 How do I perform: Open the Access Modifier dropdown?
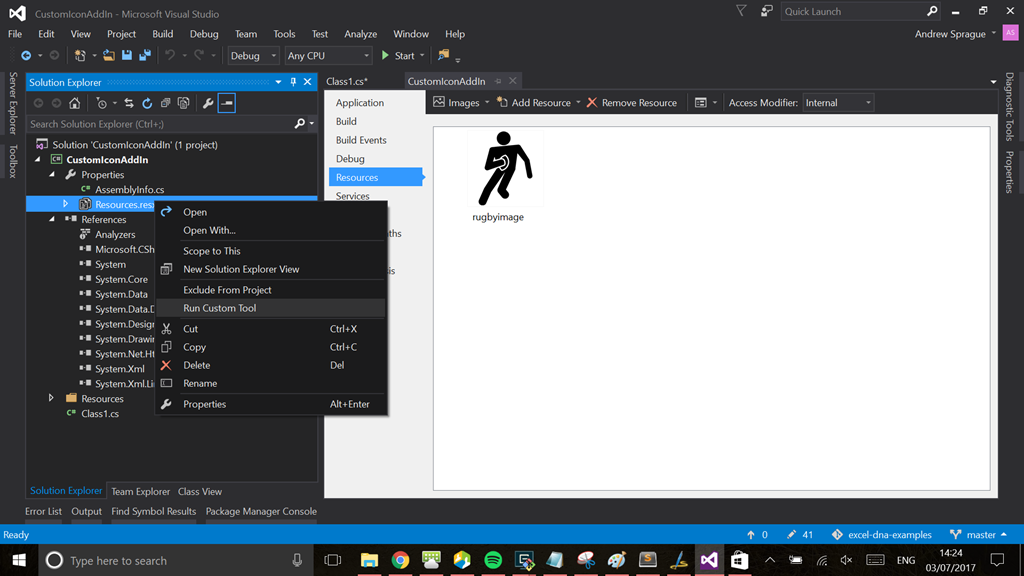point(838,102)
